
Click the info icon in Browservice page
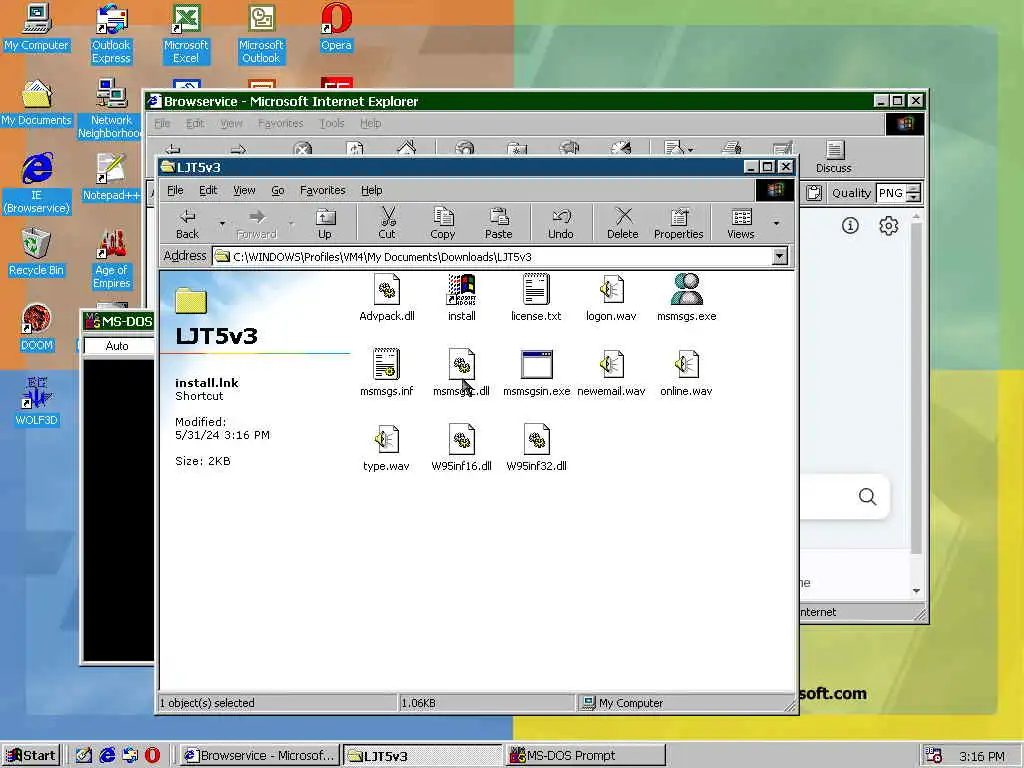pyautogui.click(x=850, y=226)
